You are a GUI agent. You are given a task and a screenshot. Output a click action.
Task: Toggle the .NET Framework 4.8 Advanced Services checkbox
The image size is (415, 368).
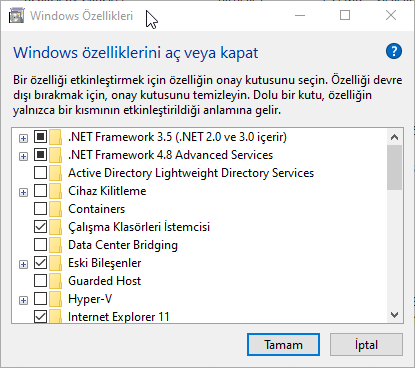[40, 155]
